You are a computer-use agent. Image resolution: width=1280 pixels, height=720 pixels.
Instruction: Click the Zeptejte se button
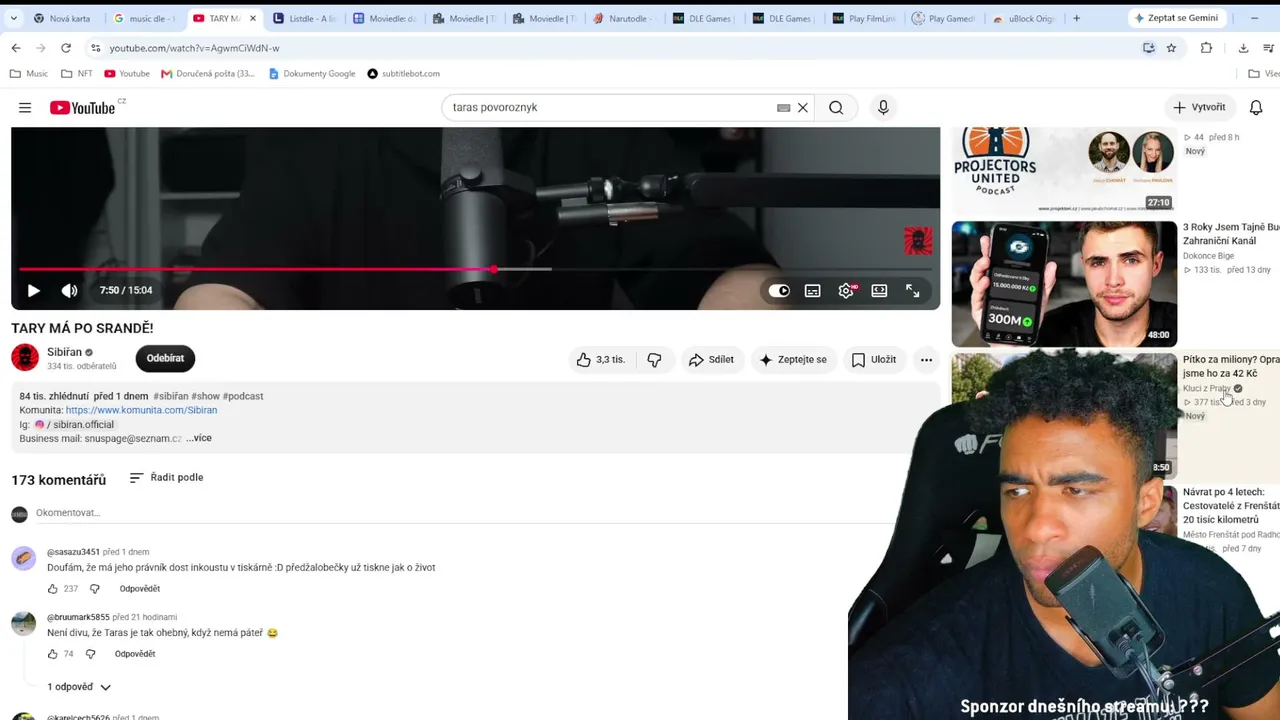(x=794, y=360)
